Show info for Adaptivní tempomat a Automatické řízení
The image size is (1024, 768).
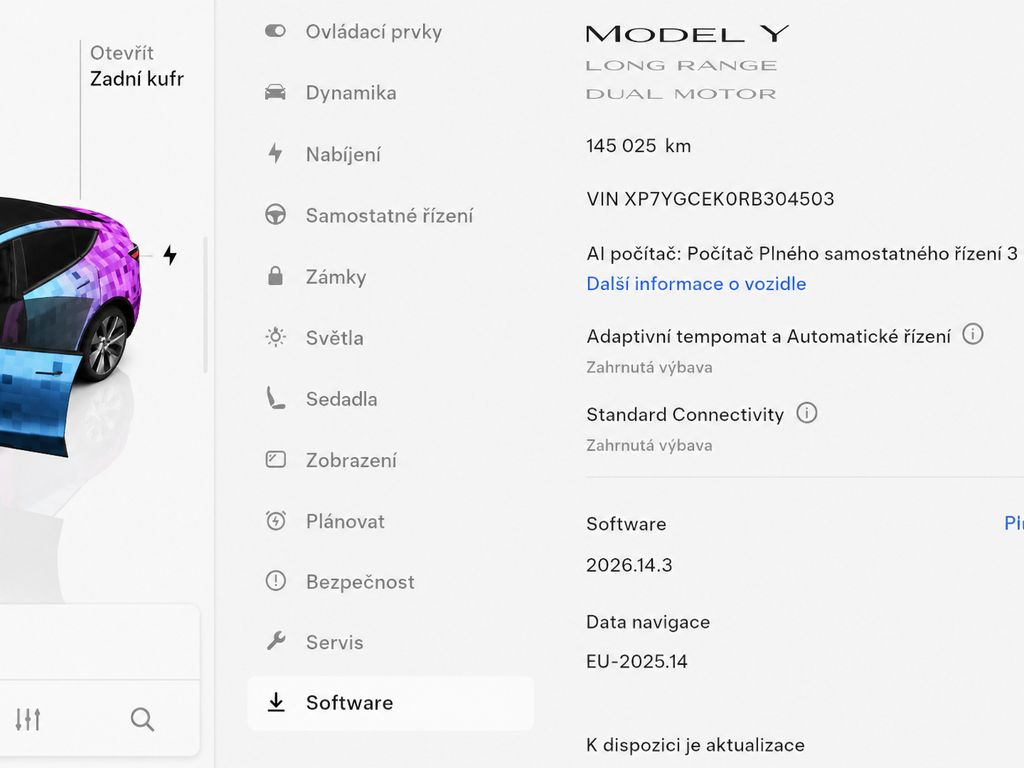point(972,334)
